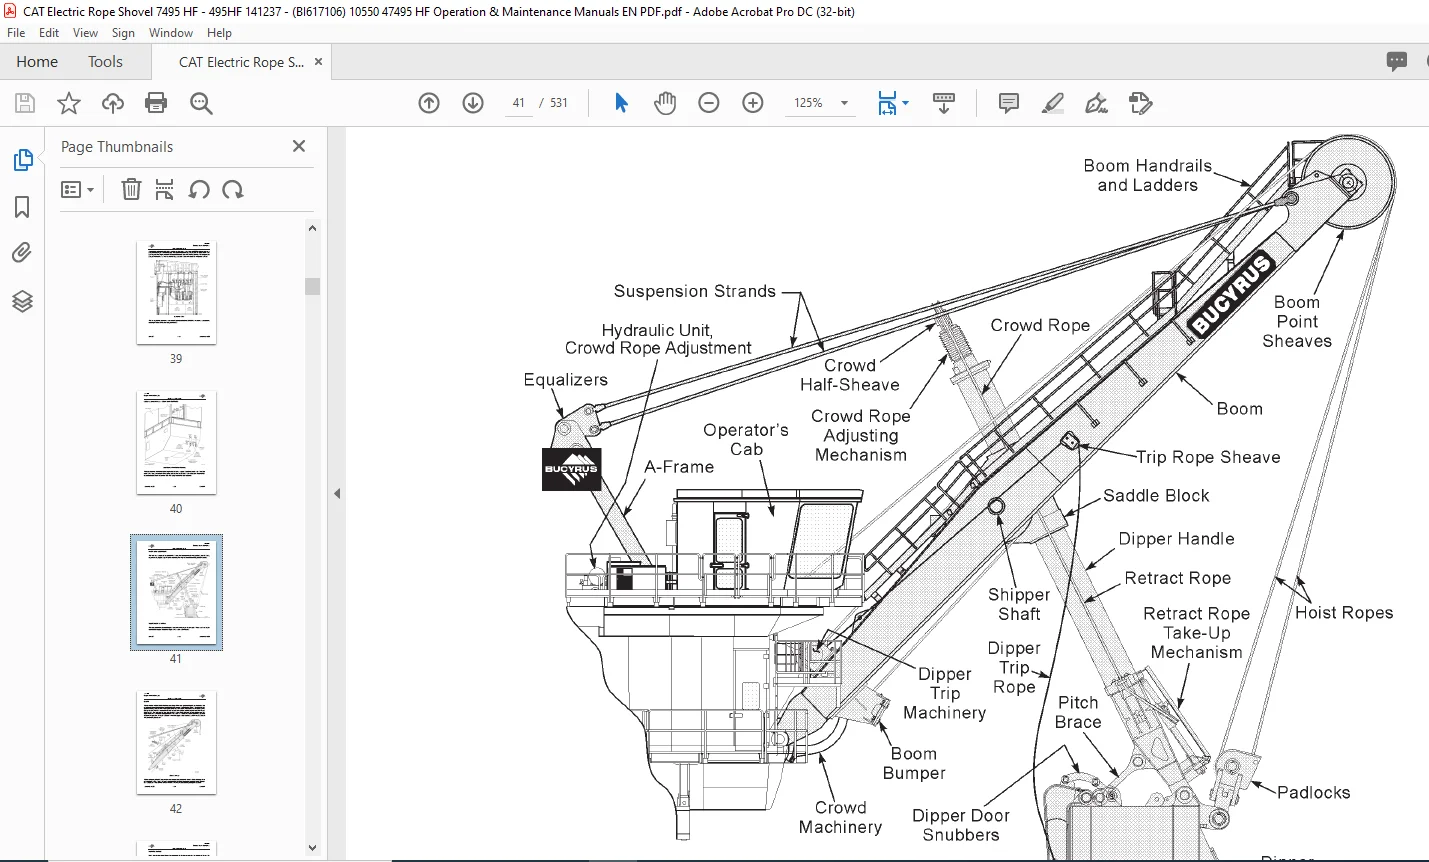Collapse the navigation pane with the side arrow
This screenshot has height=862, width=1429.
[337, 493]
